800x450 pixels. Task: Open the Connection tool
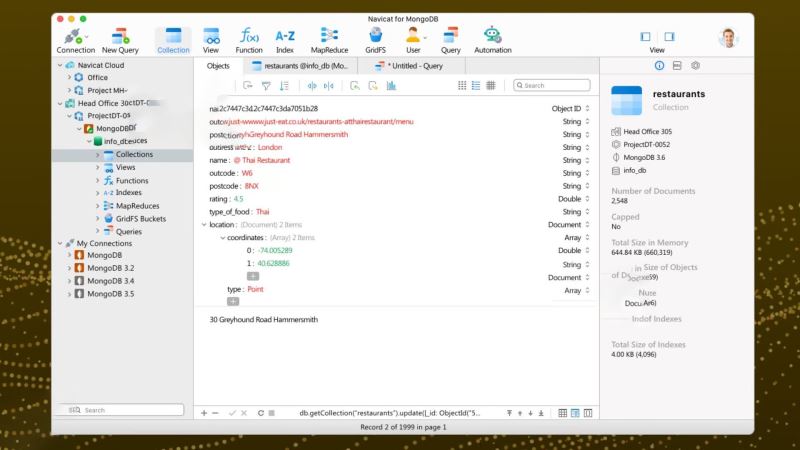pos(76,40)
